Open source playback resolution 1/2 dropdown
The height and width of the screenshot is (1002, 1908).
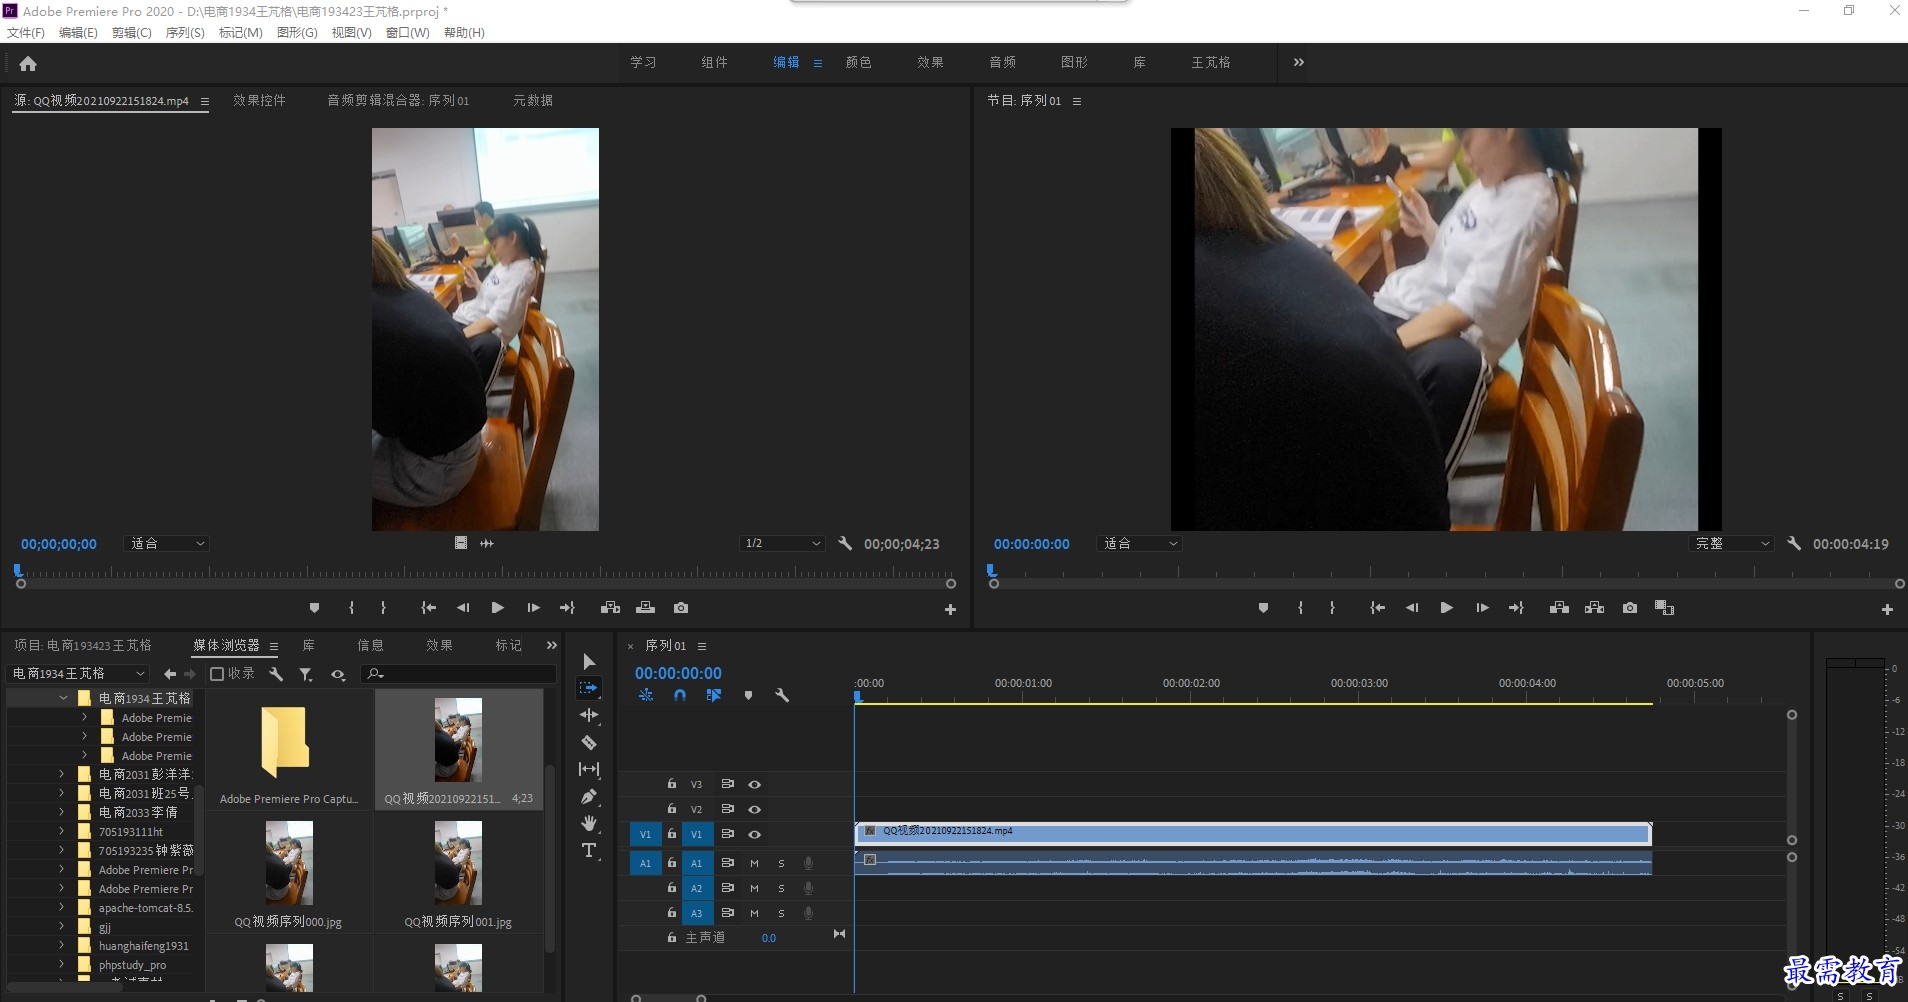tap(782, 544)
